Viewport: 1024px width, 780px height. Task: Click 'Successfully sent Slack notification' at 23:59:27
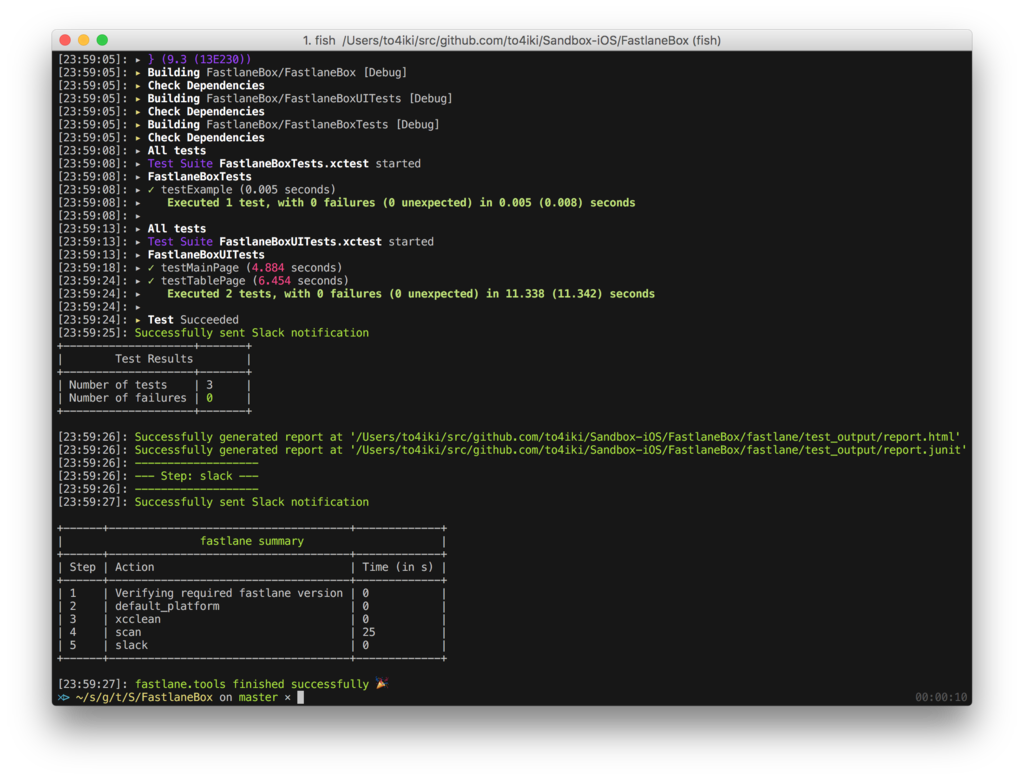[x=251, y=502]
